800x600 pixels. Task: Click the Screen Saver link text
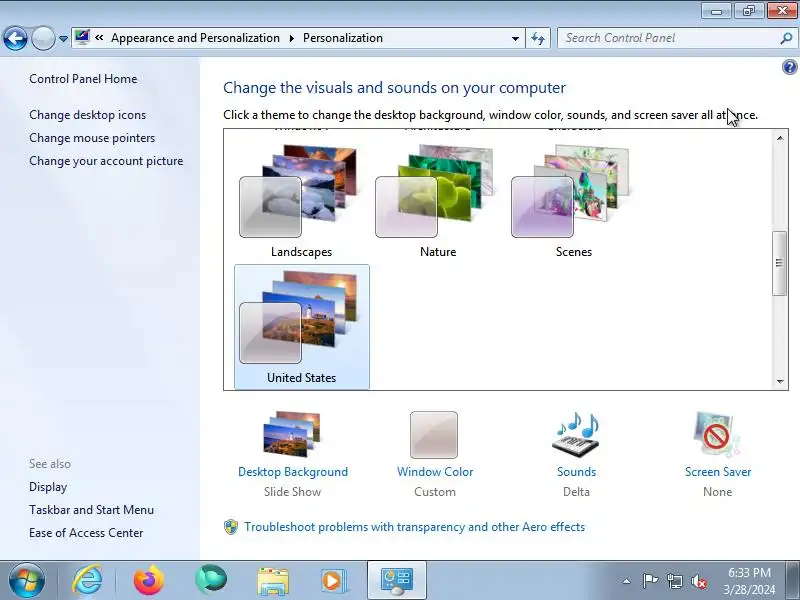click(x=718, y=472)
